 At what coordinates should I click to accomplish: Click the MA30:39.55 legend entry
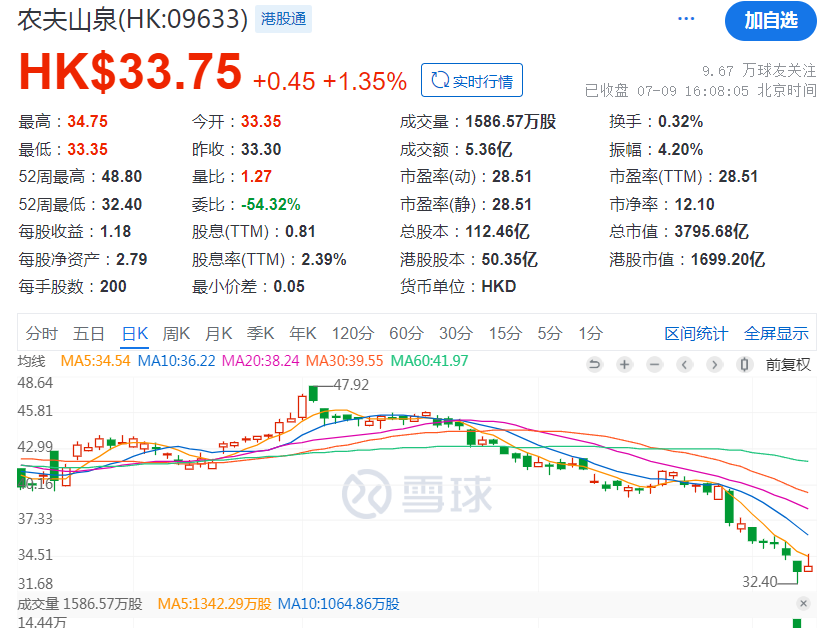tap(344, 361)
